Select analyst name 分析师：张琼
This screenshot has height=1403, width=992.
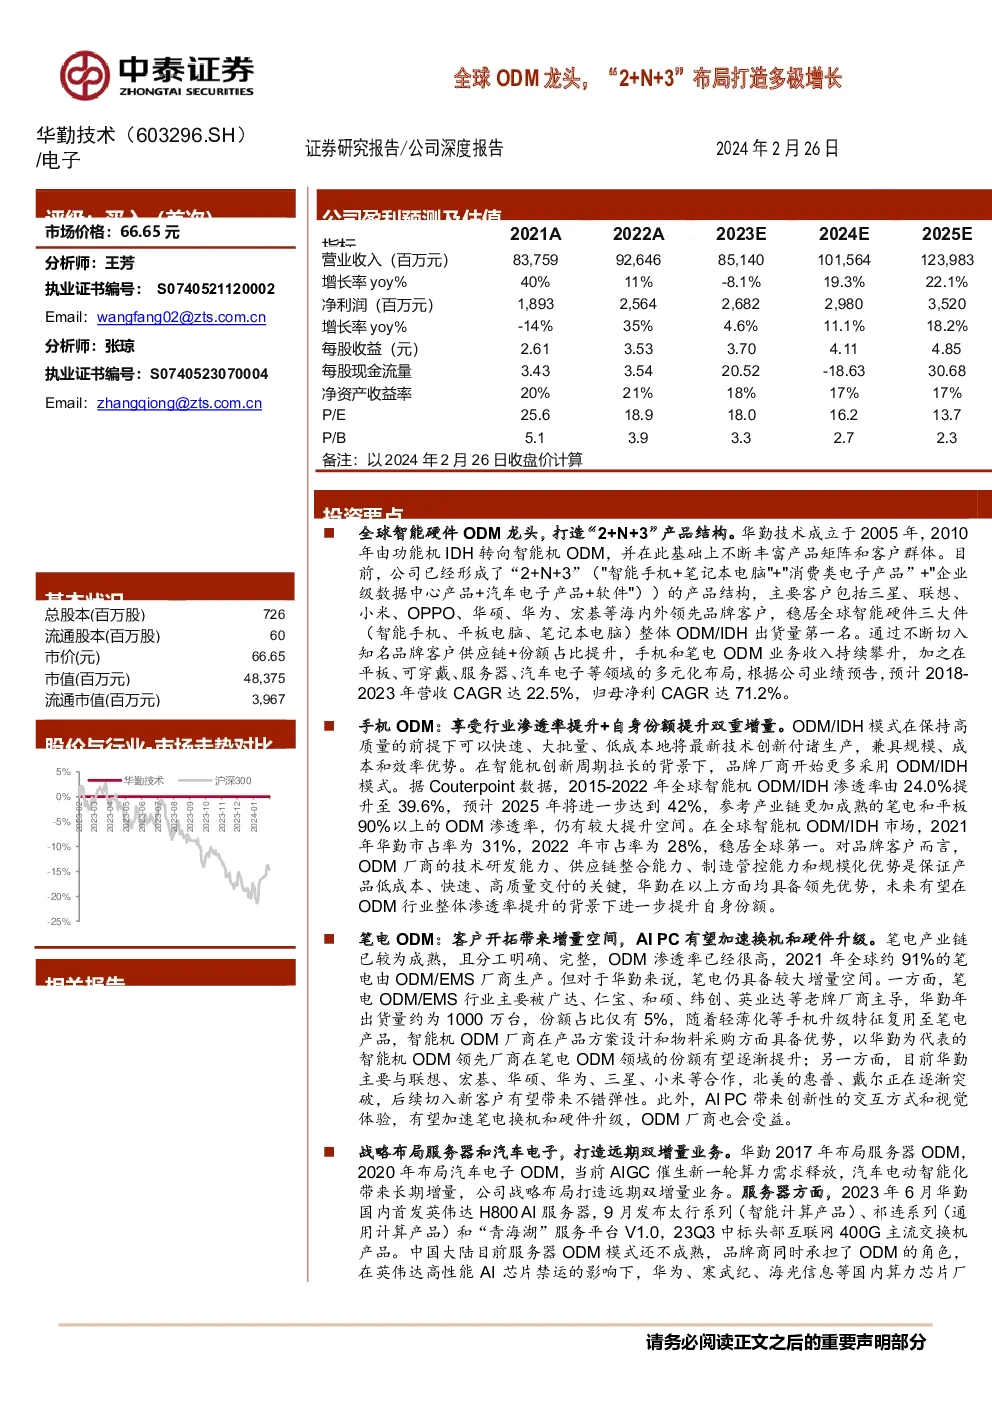click(x=89, y=346)
